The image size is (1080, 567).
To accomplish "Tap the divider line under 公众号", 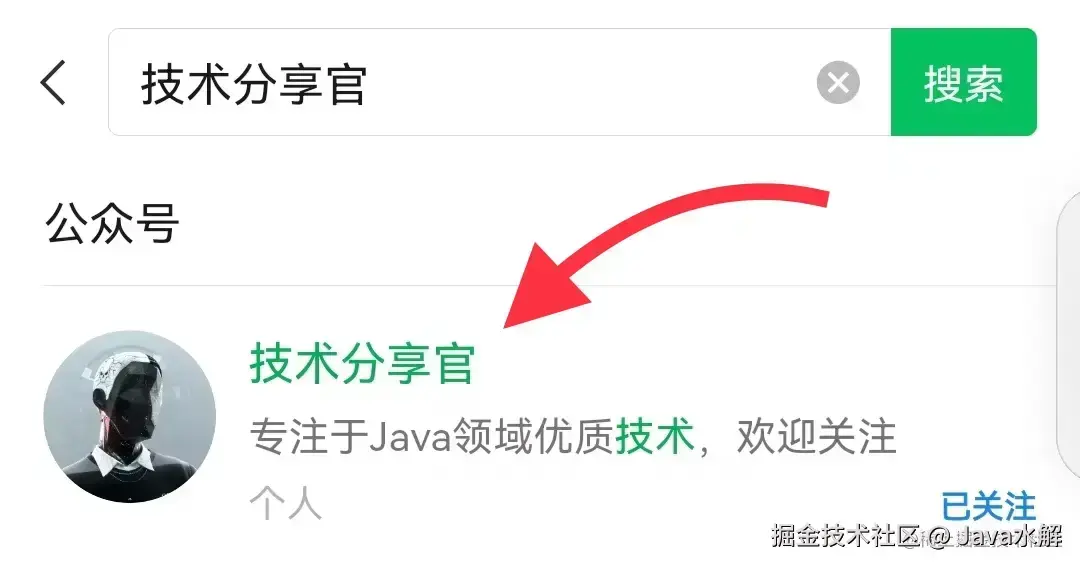I will (x=550, y=285).
